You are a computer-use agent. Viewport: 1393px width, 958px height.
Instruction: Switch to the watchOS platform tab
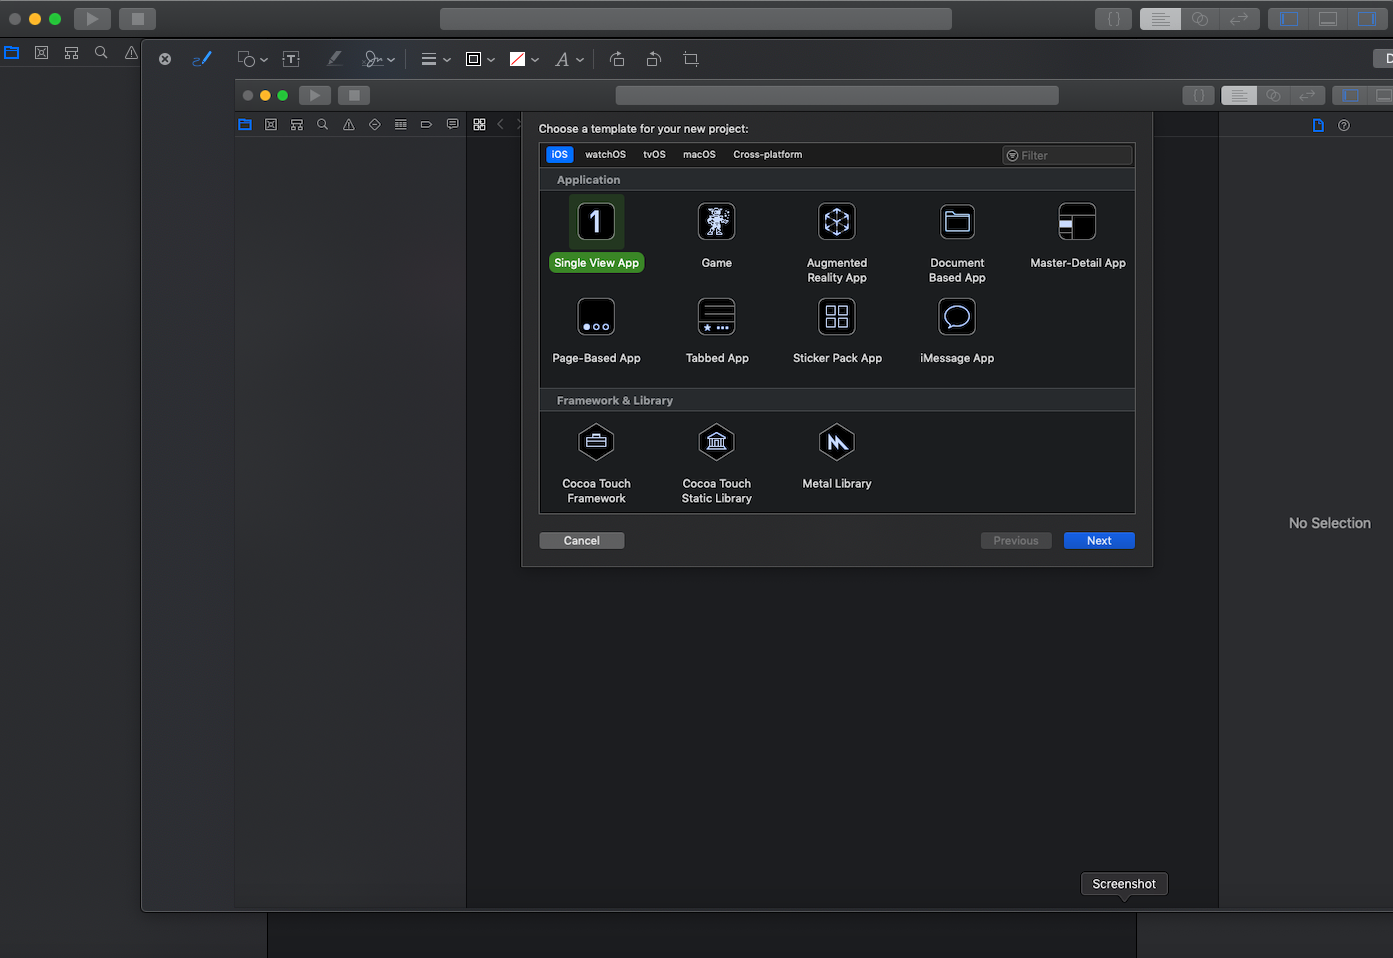pos(605,154)
